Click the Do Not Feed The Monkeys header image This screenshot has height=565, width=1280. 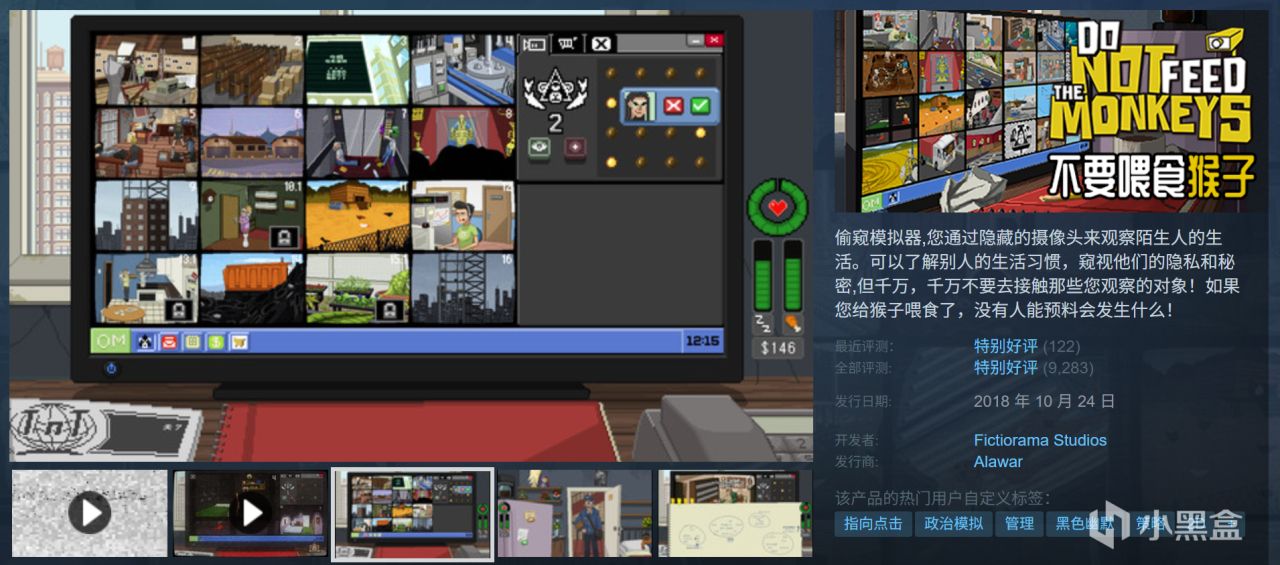(1050, 111)
